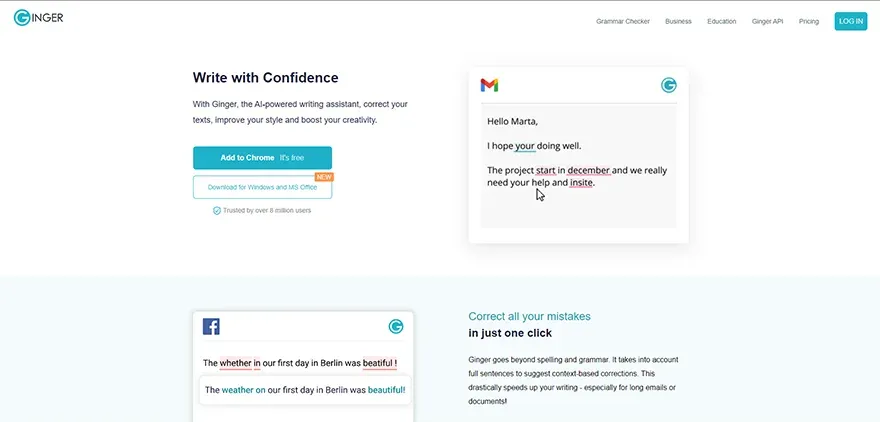Click the orange NEW badge
This screenshot has width=880, height=422.
[x=324, y=177]
